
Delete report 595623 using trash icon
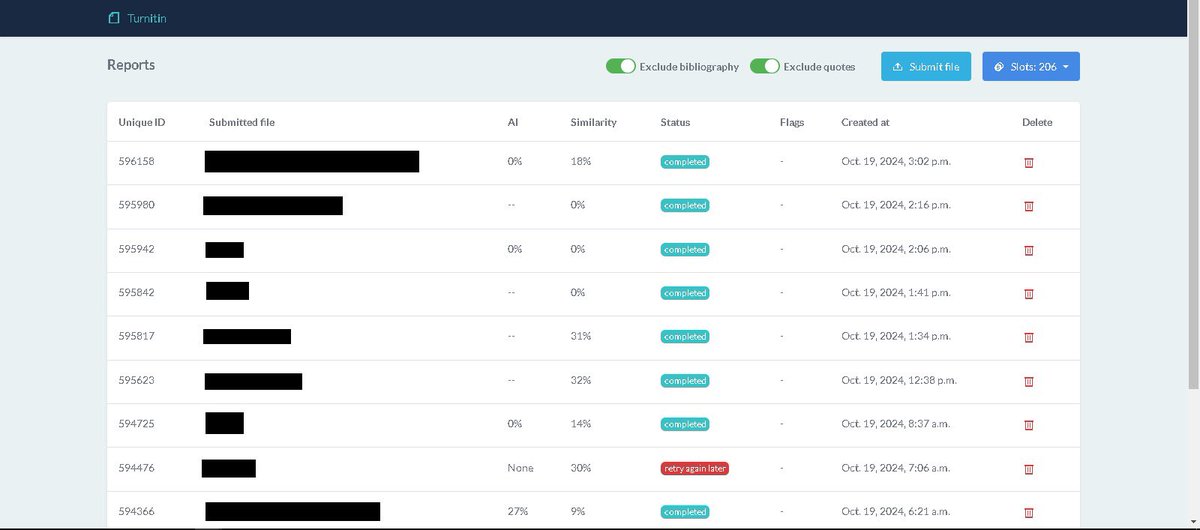[x=1029, y=381]
